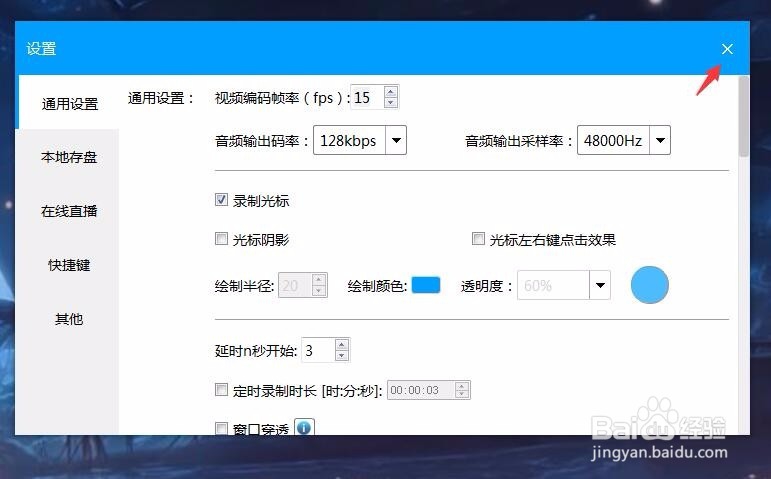Click the timed-duration up arrow
This screenshot has width=771, height=479.
pyautogui.click(x=462, y=386)
